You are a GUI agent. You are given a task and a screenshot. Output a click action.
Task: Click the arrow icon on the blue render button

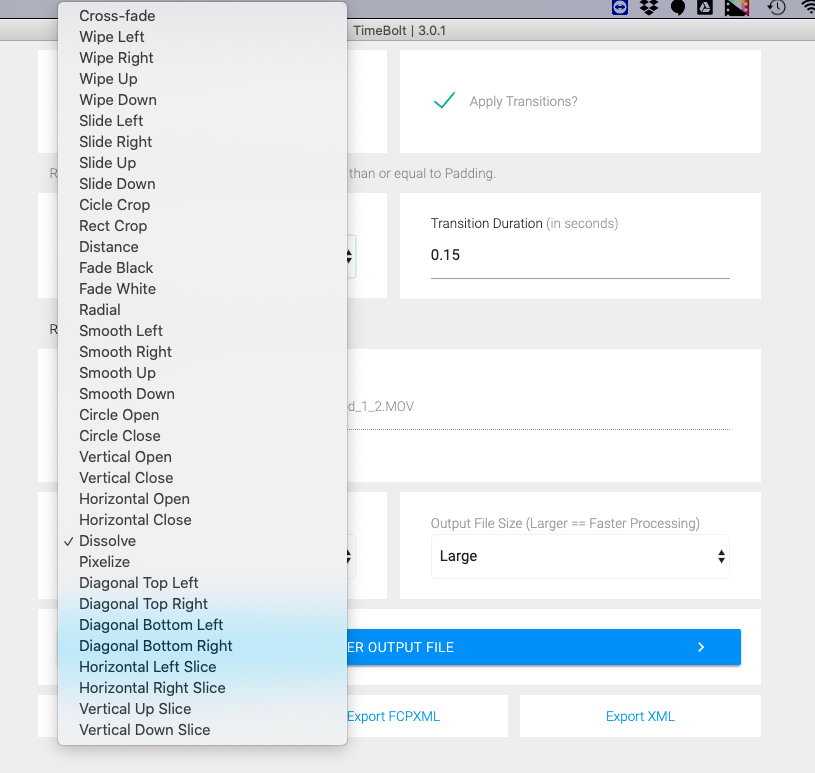(x=701, y=647)
